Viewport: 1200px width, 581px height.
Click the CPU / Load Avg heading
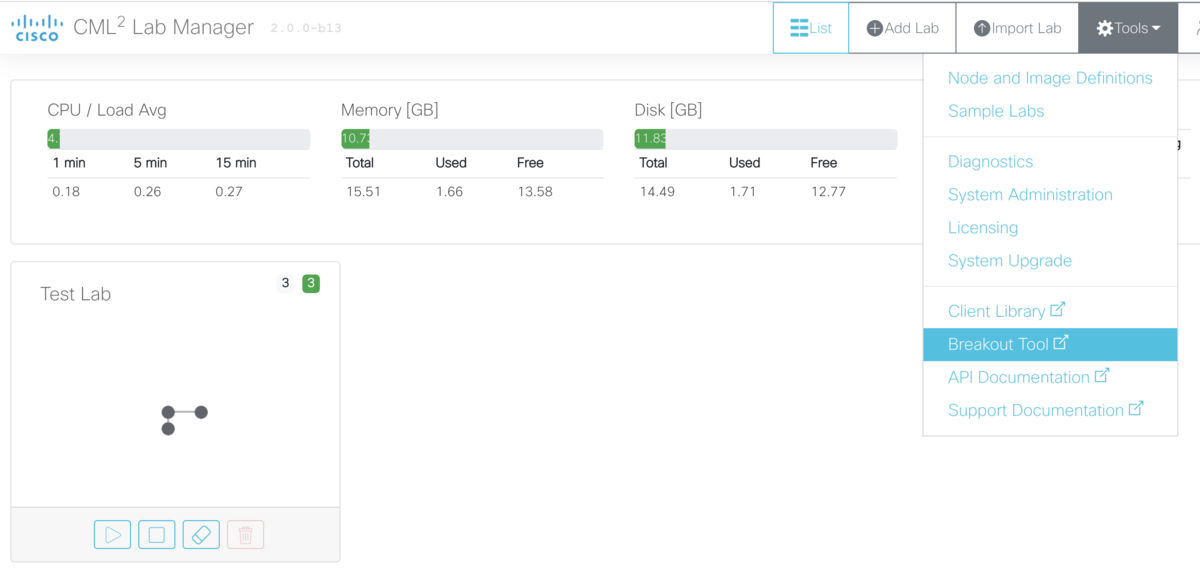107,110
